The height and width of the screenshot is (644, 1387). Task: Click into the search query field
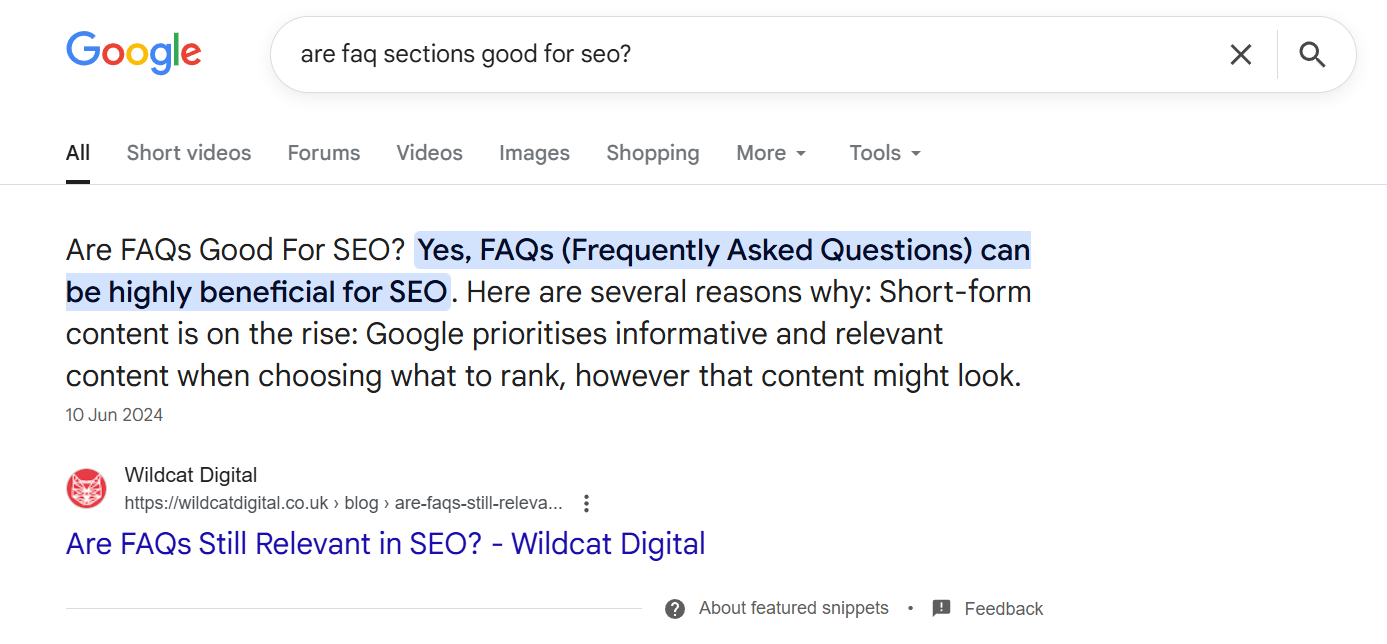700,55
